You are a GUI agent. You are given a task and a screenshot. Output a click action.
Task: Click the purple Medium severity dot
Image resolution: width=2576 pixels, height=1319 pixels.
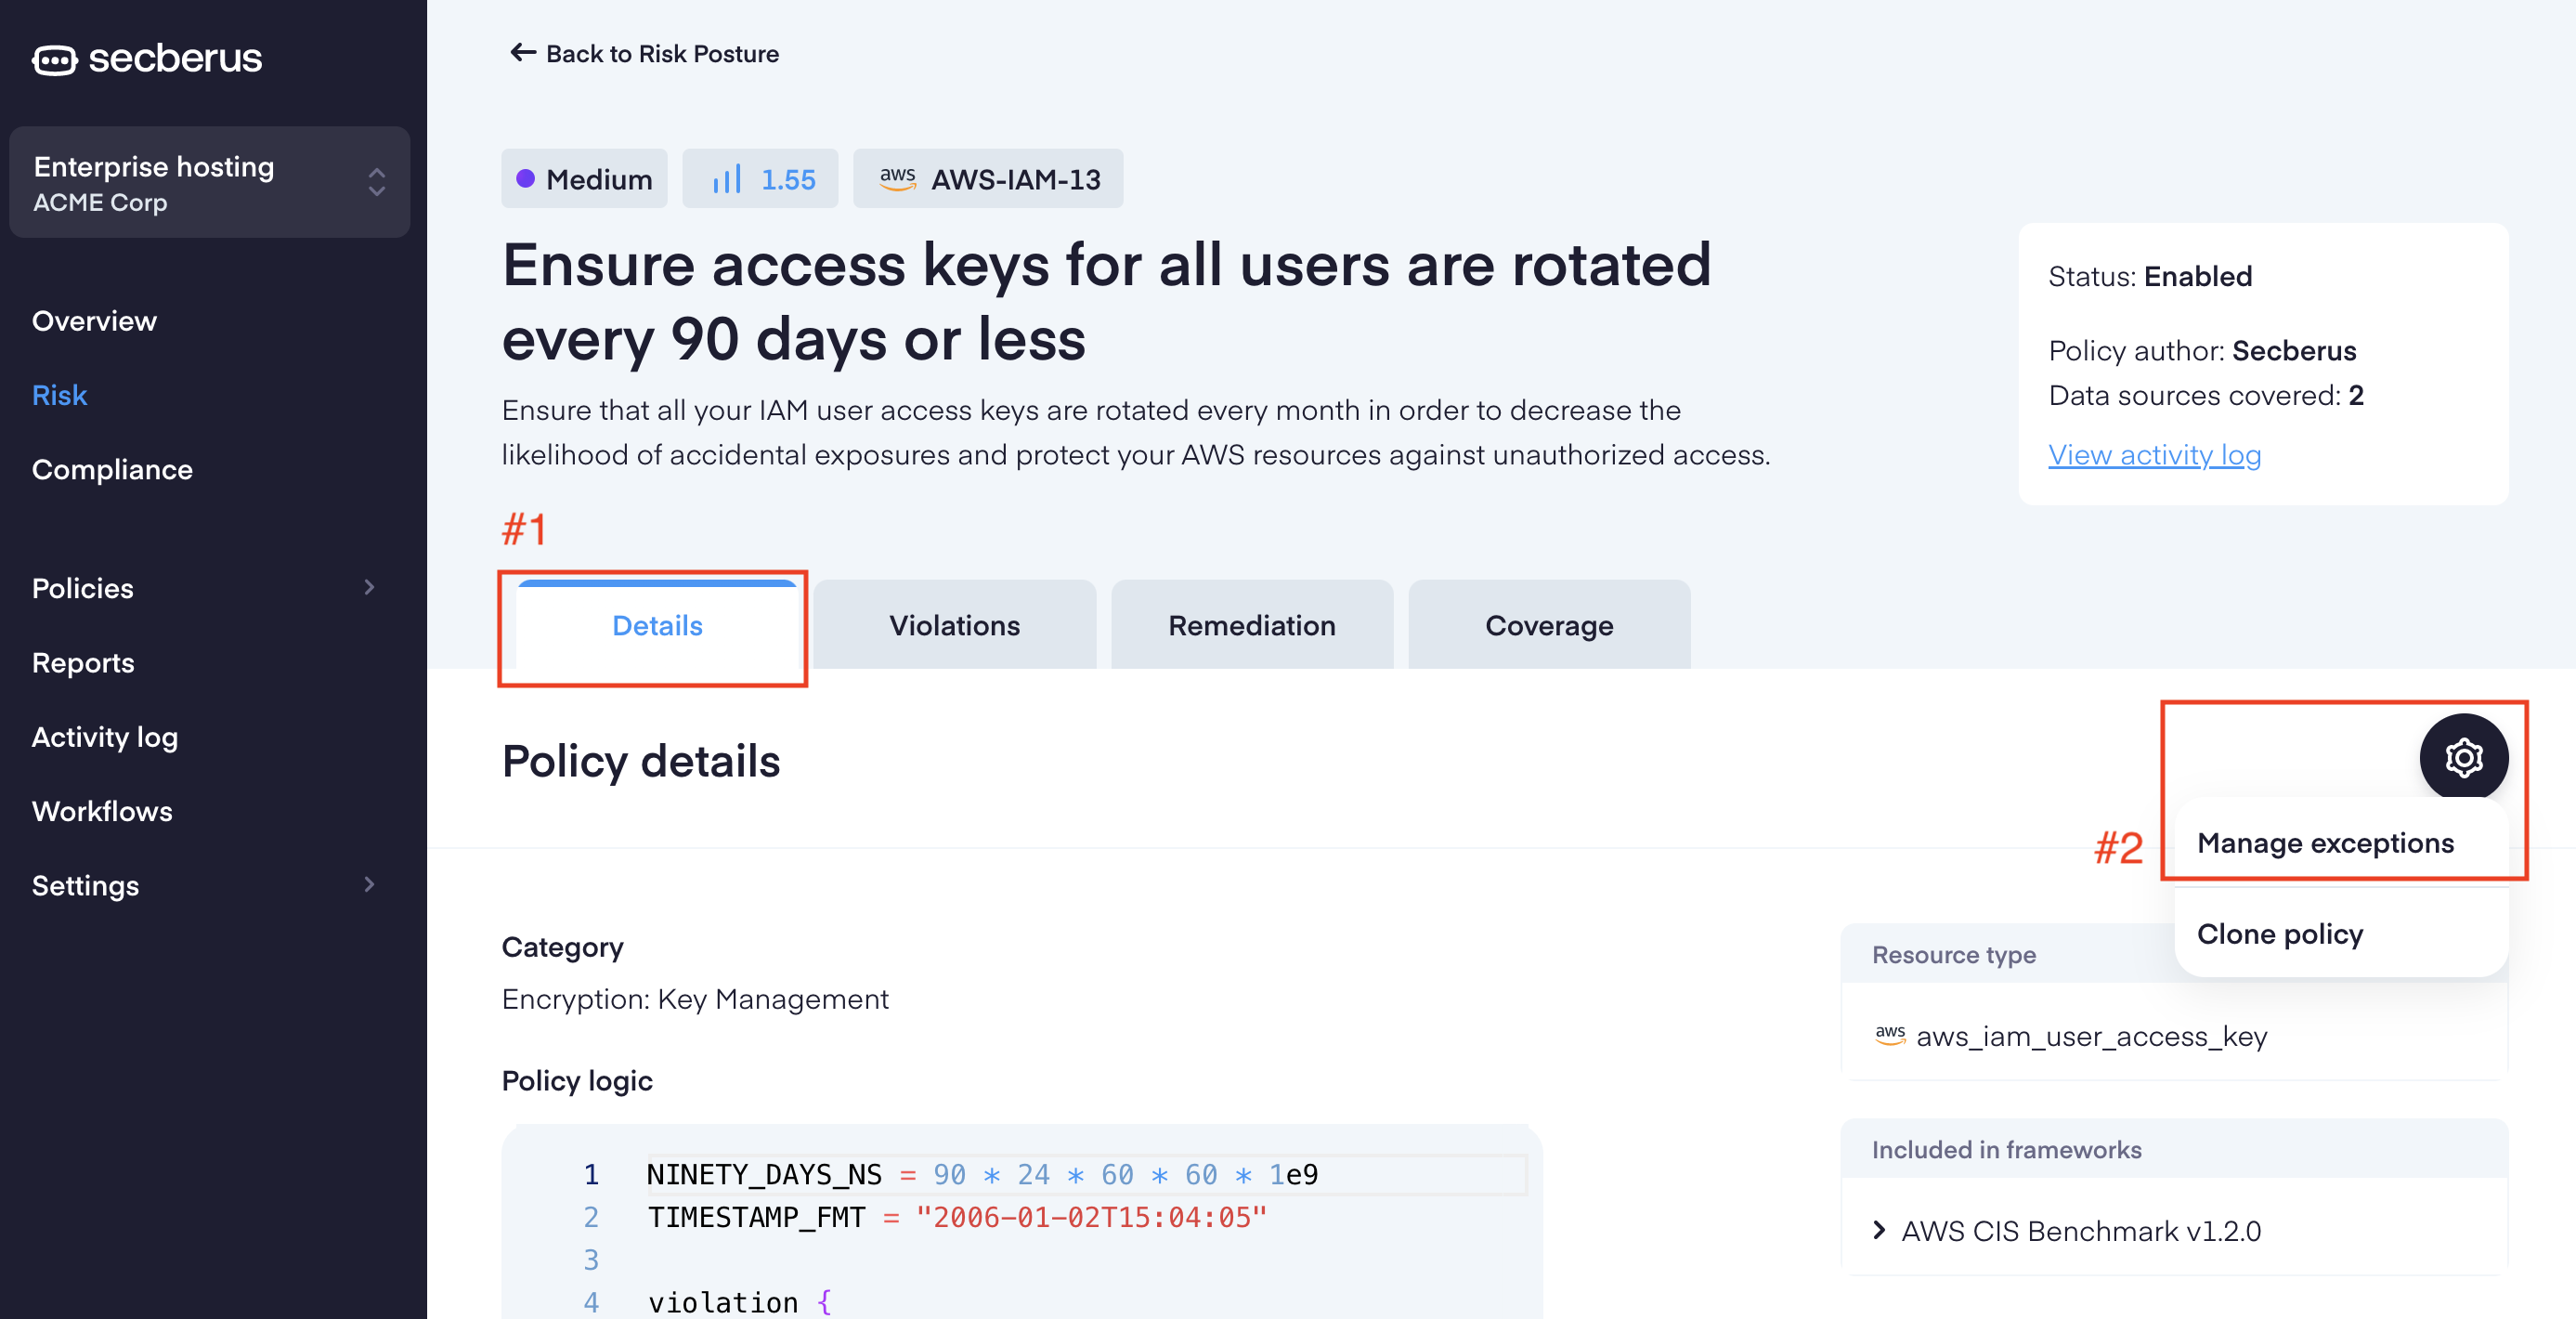(525, 179)
